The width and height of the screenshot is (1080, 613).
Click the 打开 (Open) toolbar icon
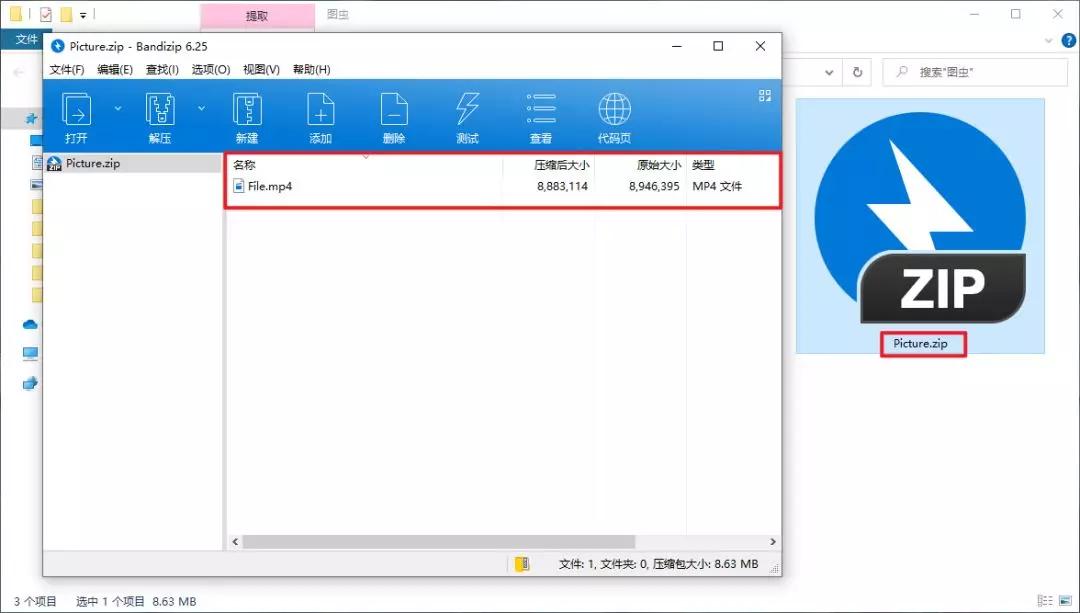[x=77, y=108]
